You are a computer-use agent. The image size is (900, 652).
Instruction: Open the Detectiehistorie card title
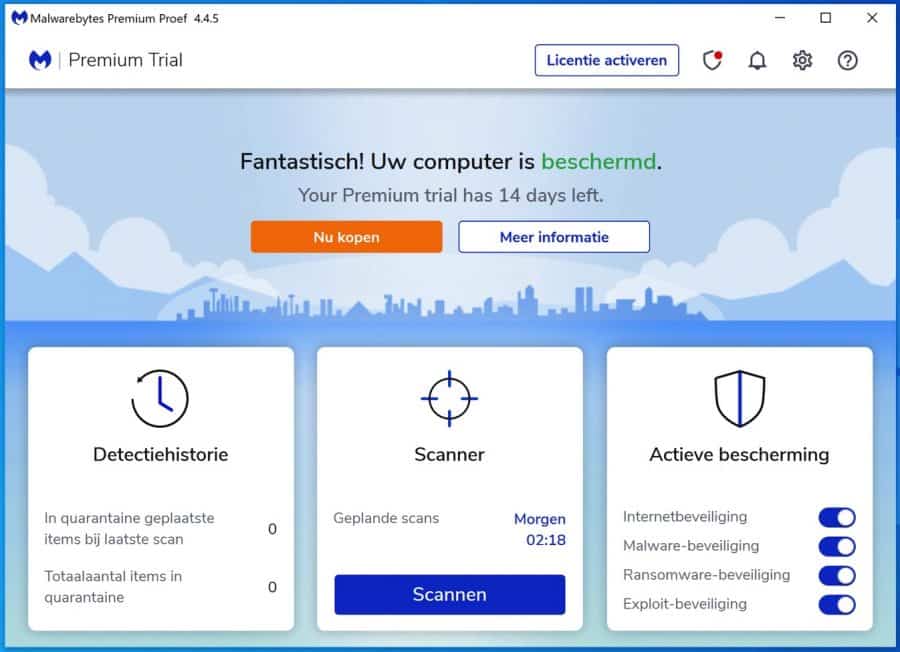(161, 455)
